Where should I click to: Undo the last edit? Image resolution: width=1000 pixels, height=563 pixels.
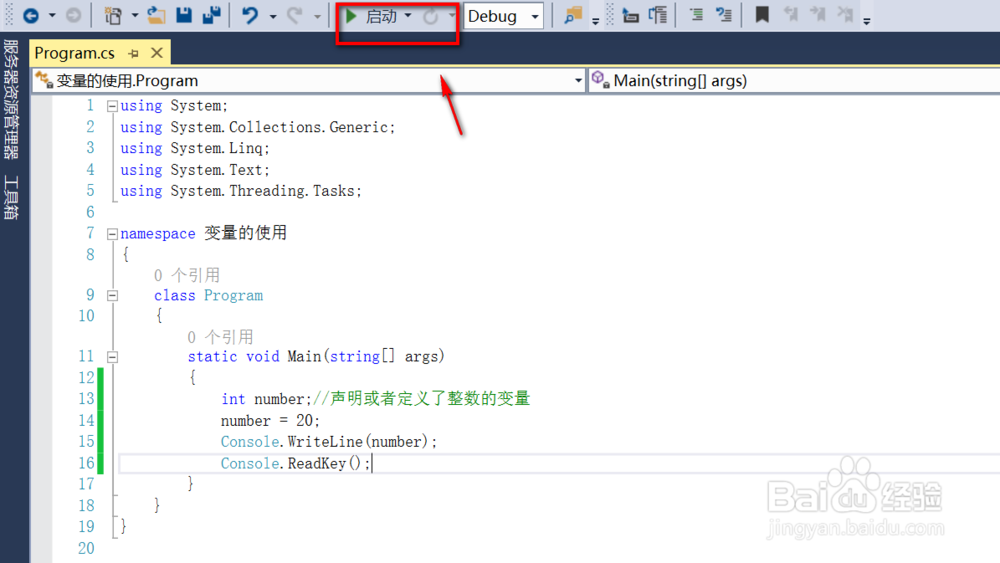coord(249,15)
